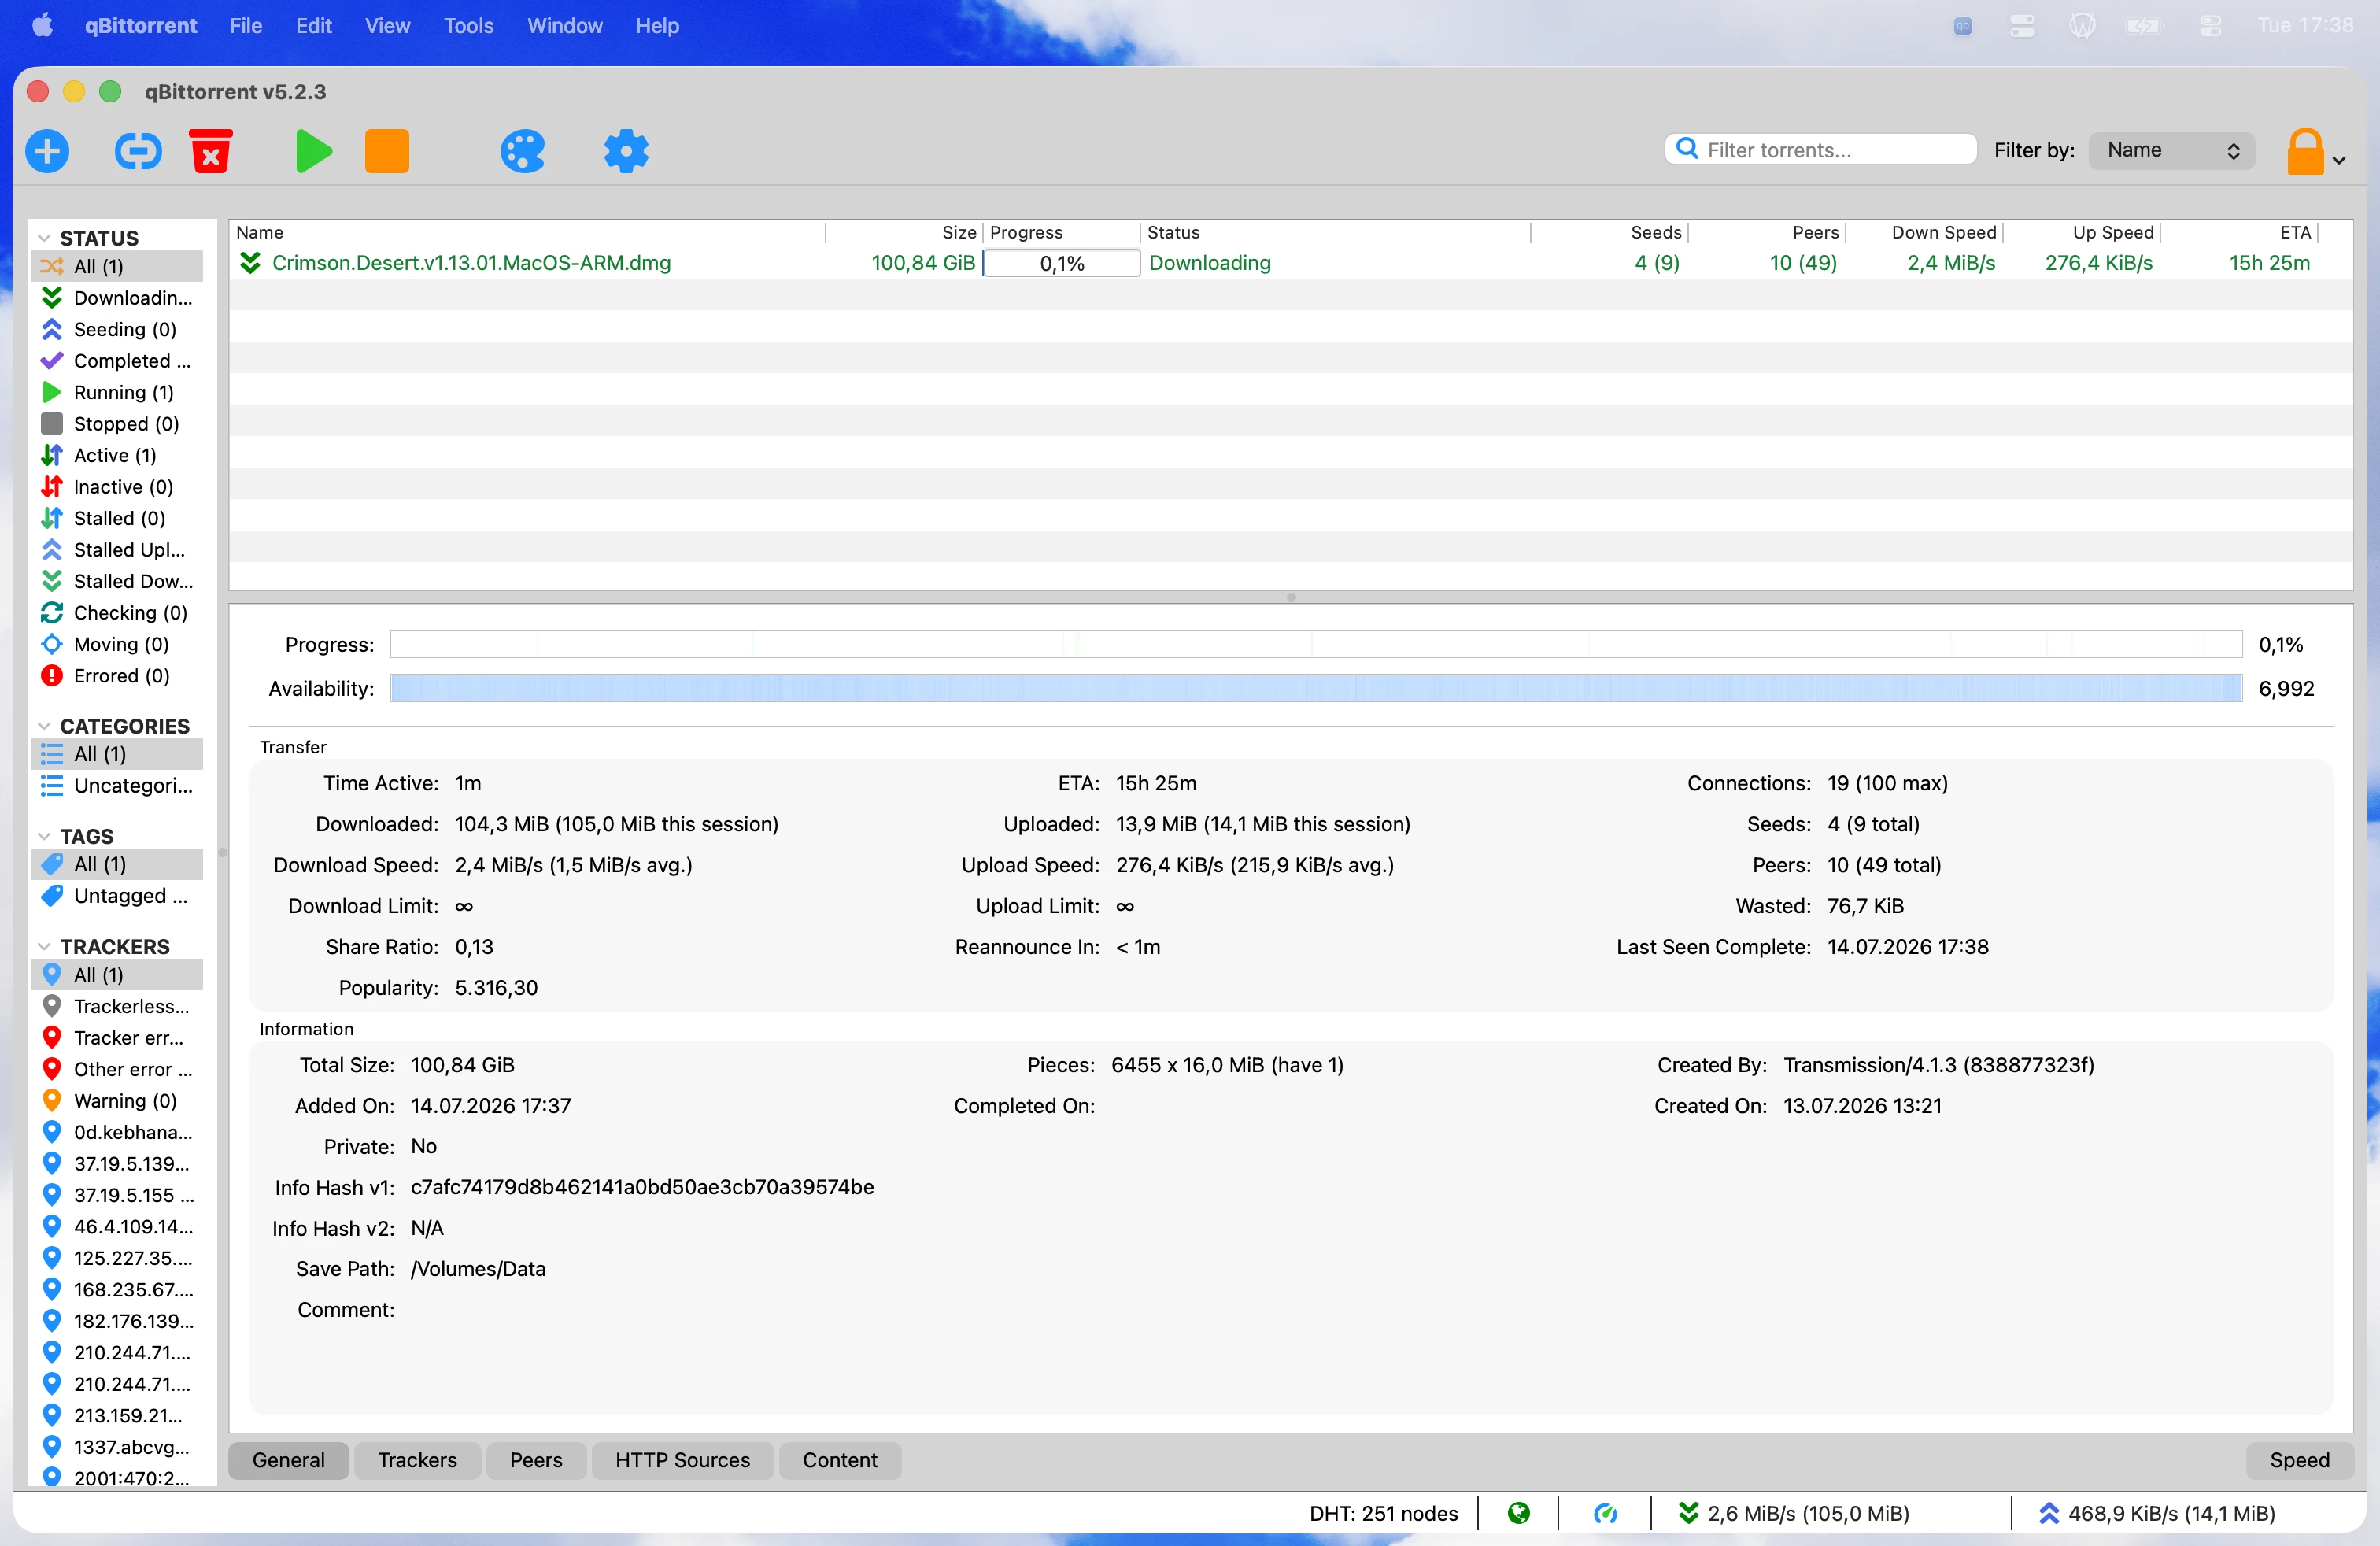Switch to the General tab
The height and width of the screenshot is (1546, 2380).
click(x=288, y=1460)
